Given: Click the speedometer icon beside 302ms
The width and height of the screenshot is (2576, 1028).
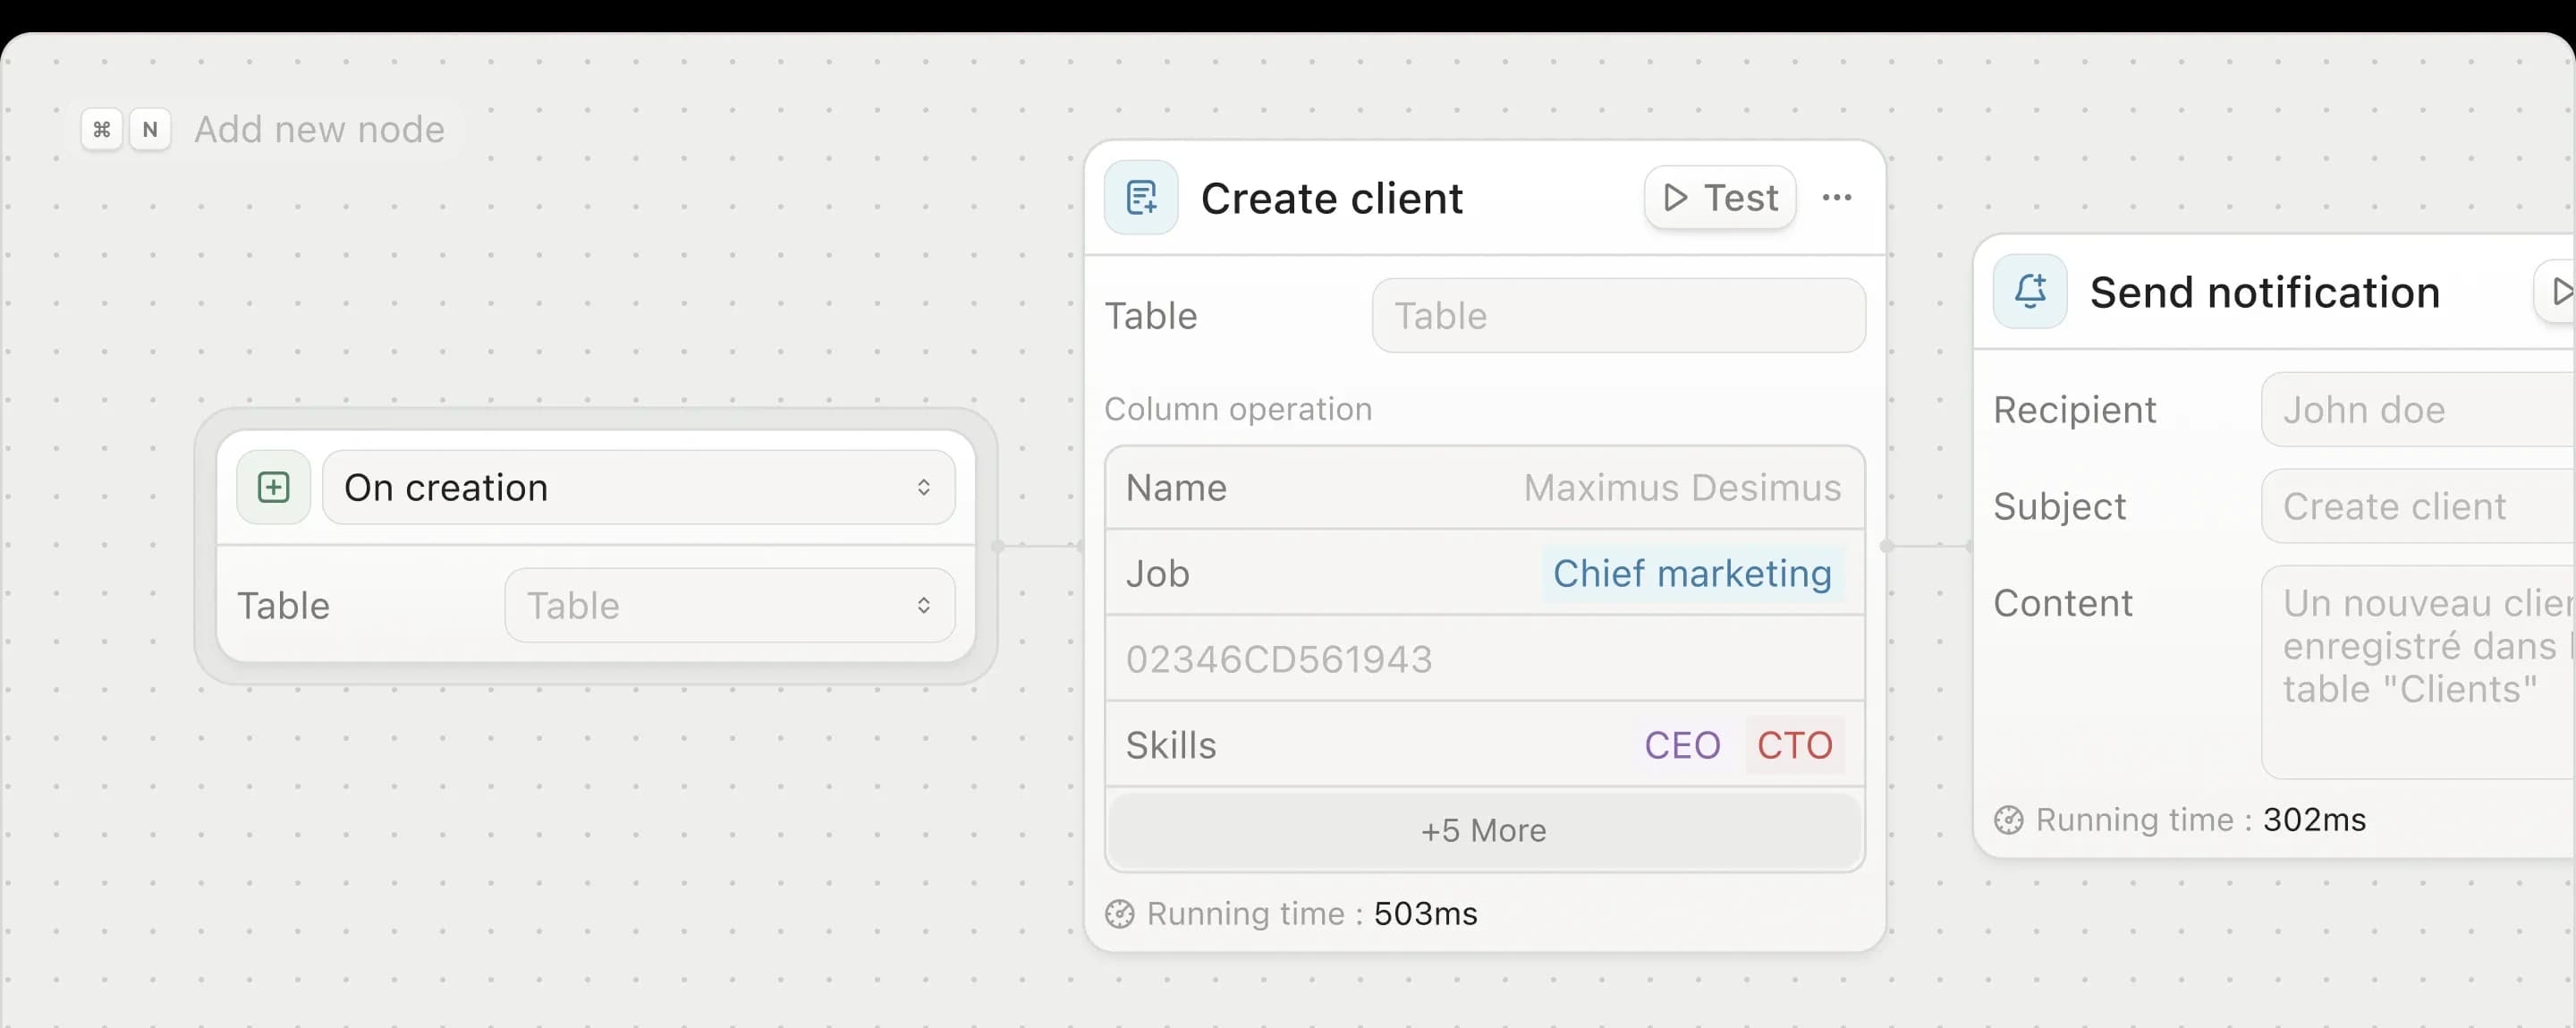Looking at the screenshot, I should pyautogui.click(x=2008, y=820).
